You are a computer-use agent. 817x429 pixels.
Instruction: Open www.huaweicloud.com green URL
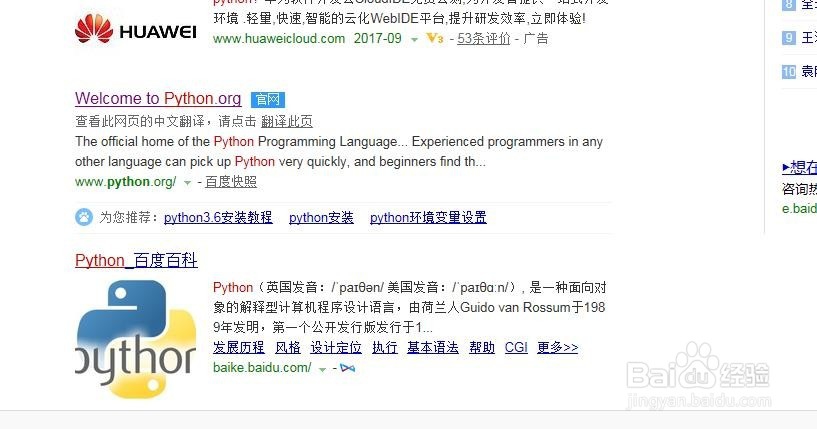pyautogui.click(x=279, y=39)
